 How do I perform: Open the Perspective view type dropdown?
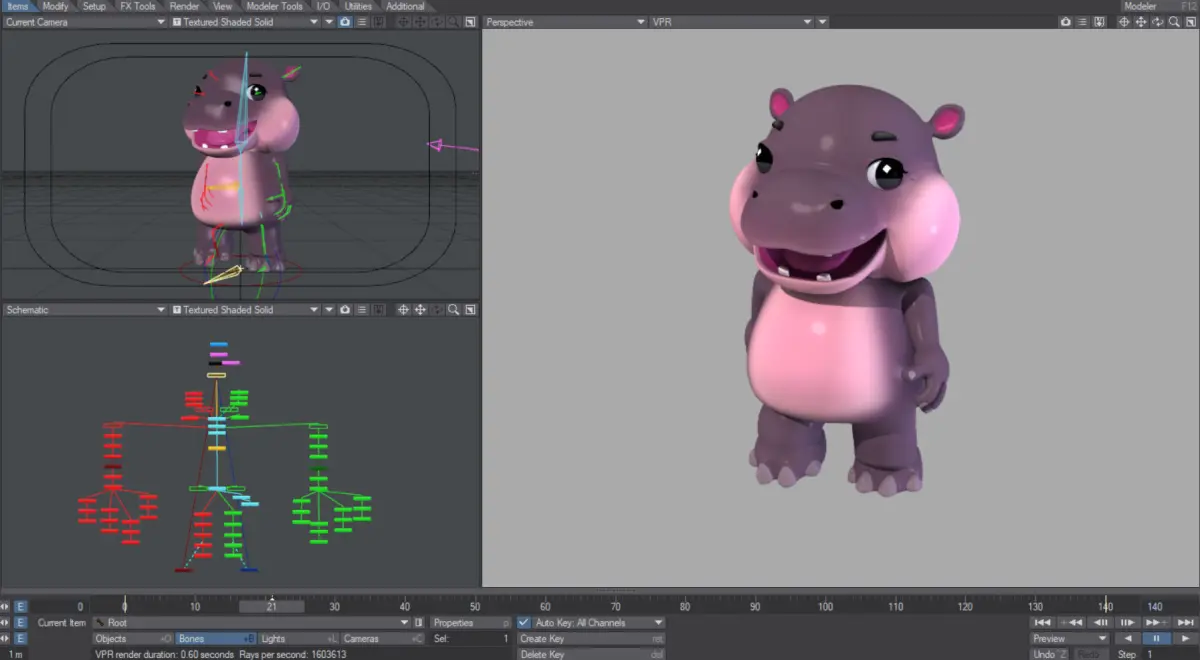[565, 22]
